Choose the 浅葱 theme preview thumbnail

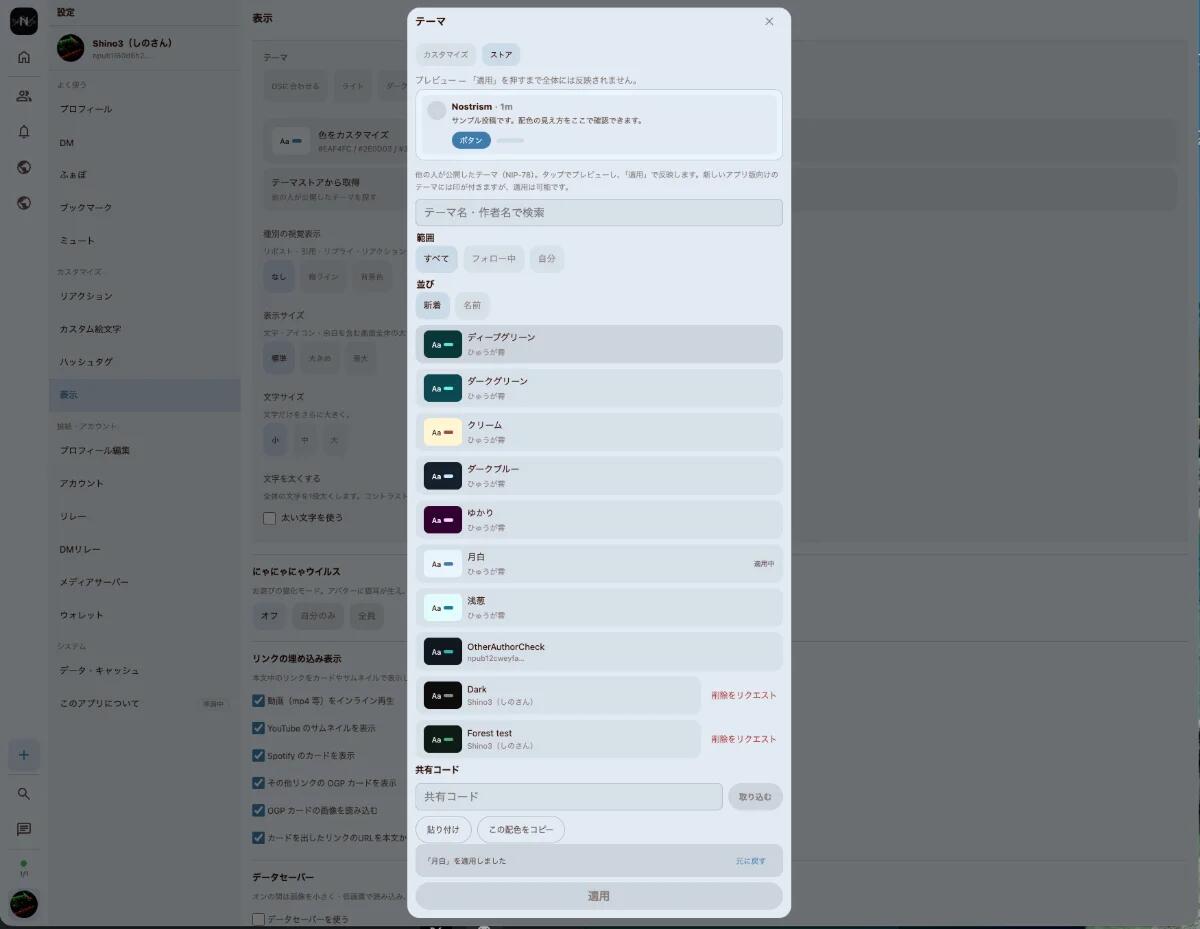click(443, 608)
